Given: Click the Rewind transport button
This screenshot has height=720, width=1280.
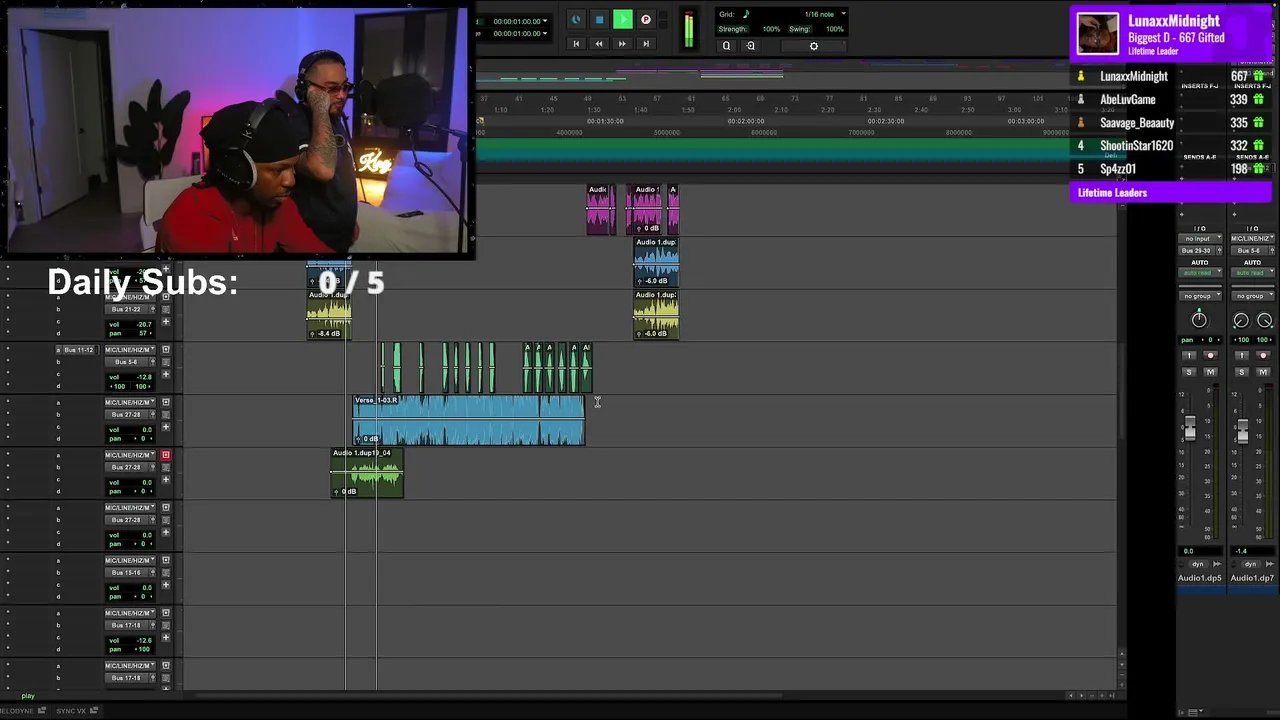Looking at the screenshot, I should click(599, 44).
